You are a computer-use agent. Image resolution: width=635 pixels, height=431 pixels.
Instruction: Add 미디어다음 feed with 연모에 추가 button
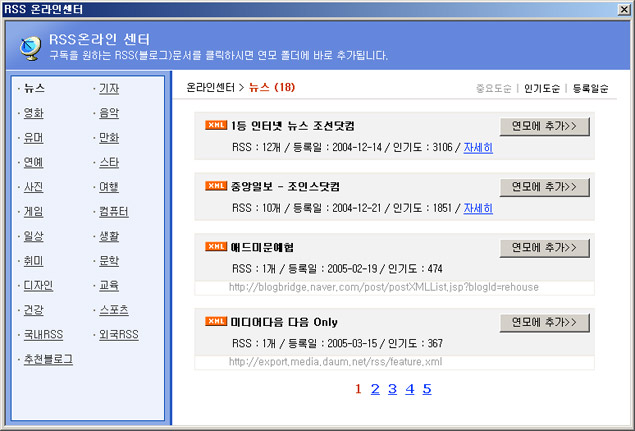click(544, 323)
